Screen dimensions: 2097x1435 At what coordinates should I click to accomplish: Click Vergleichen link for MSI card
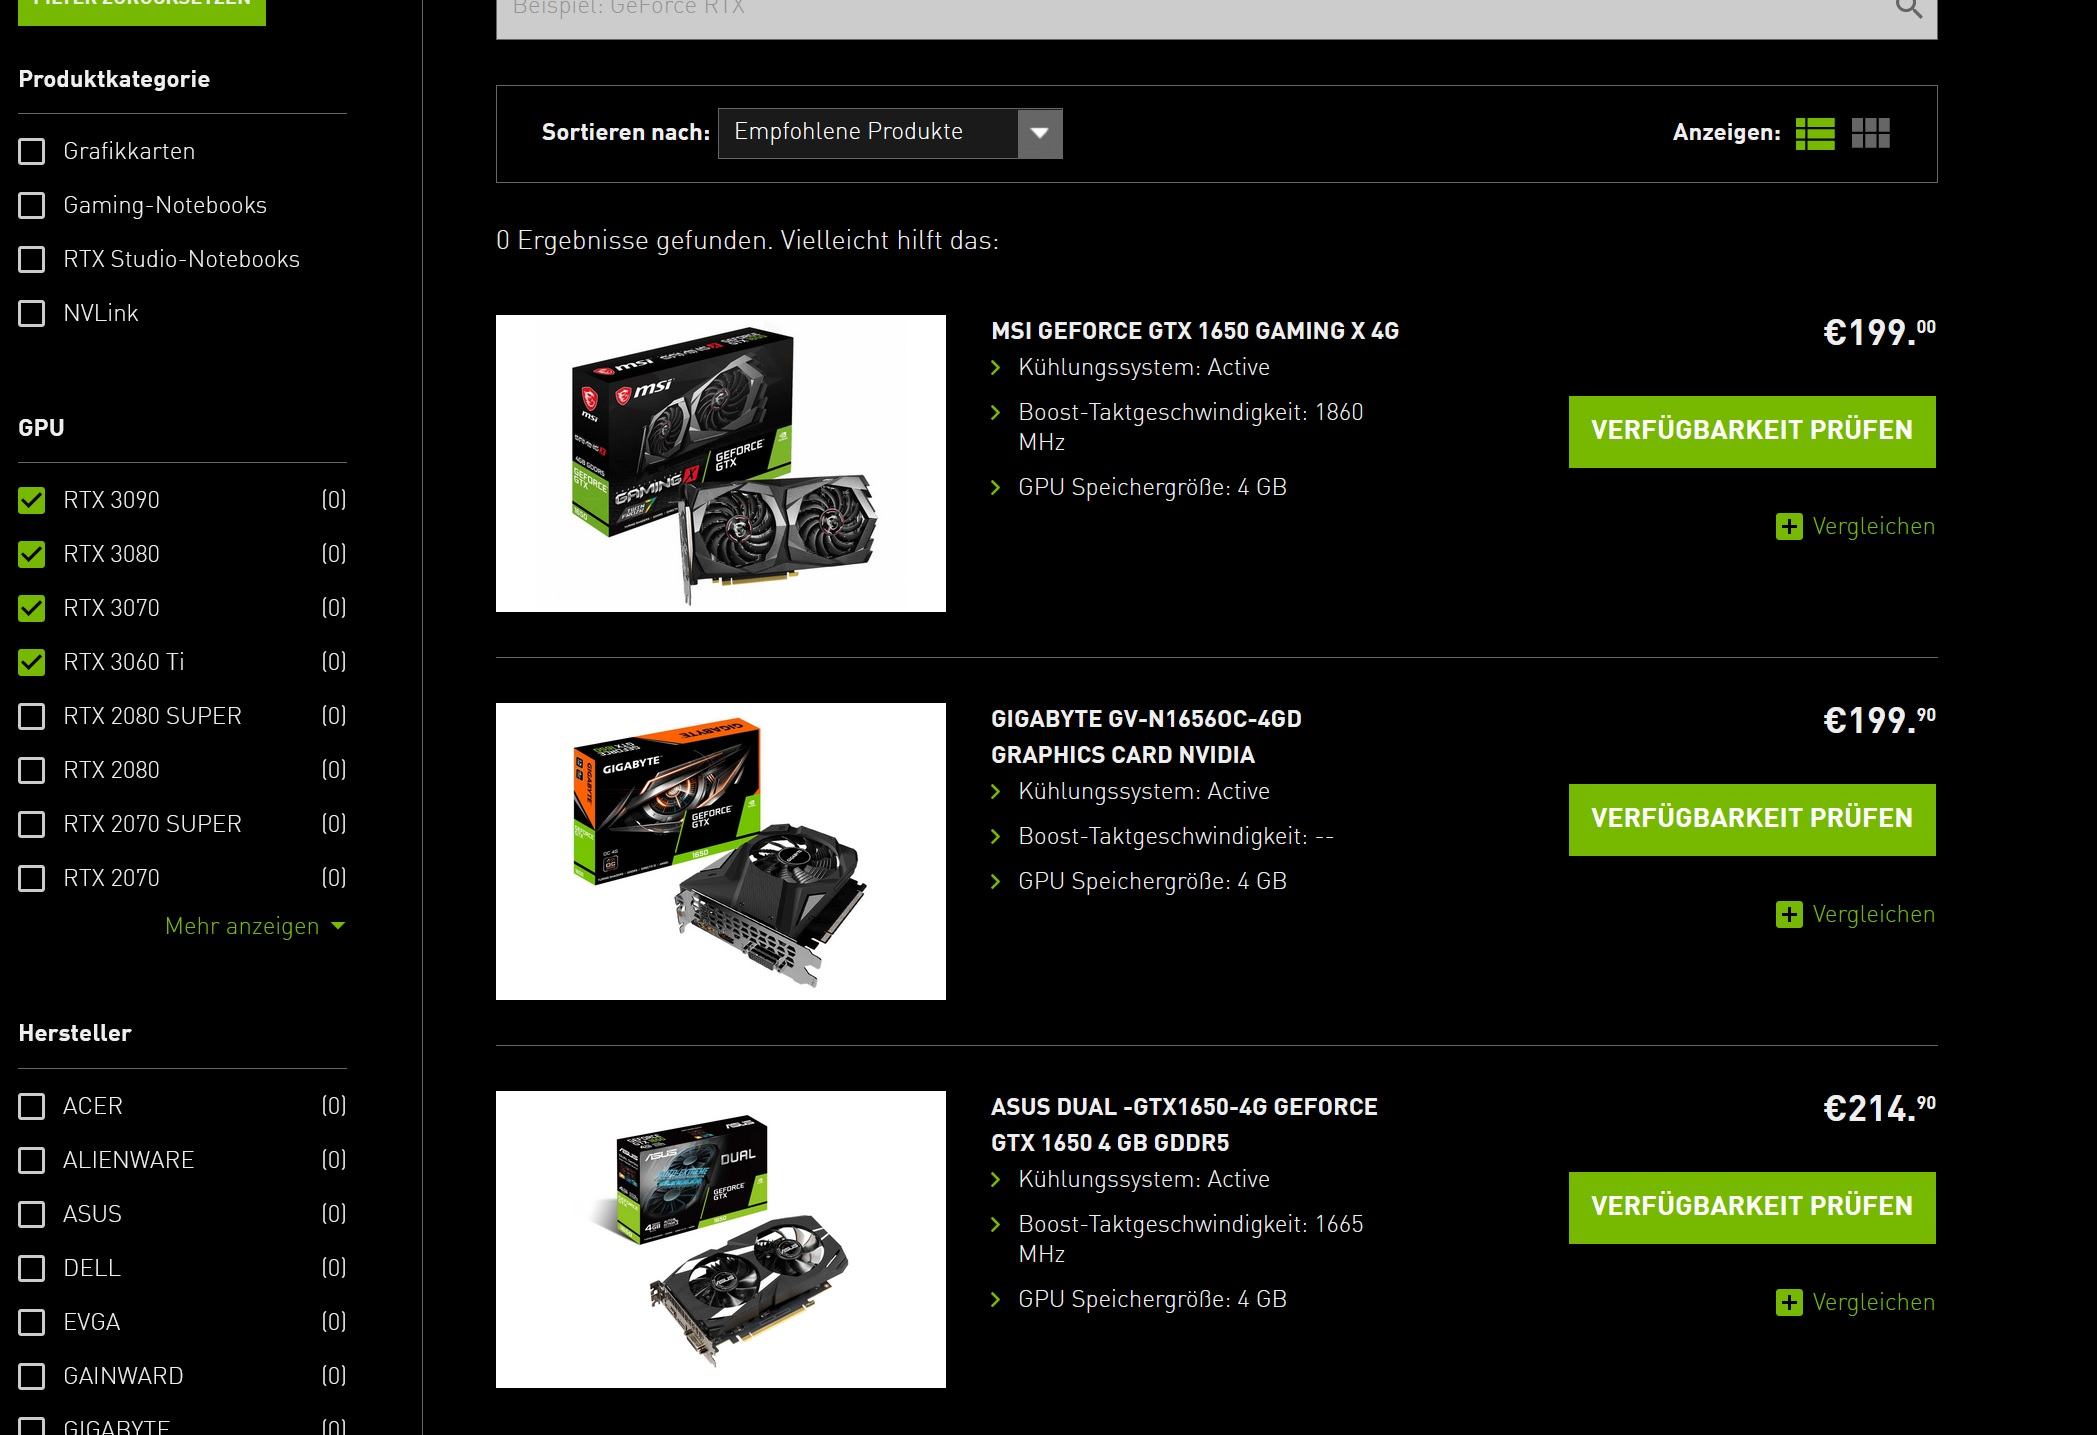tap(1873, 527)
